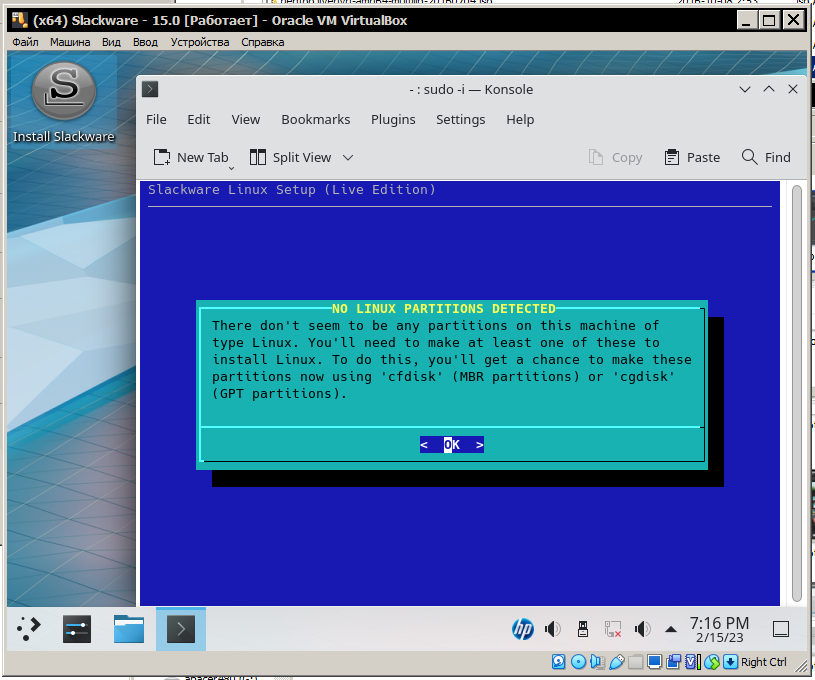
Task: Click VirtualBox shared folders indicator
Action: (636, 662)
